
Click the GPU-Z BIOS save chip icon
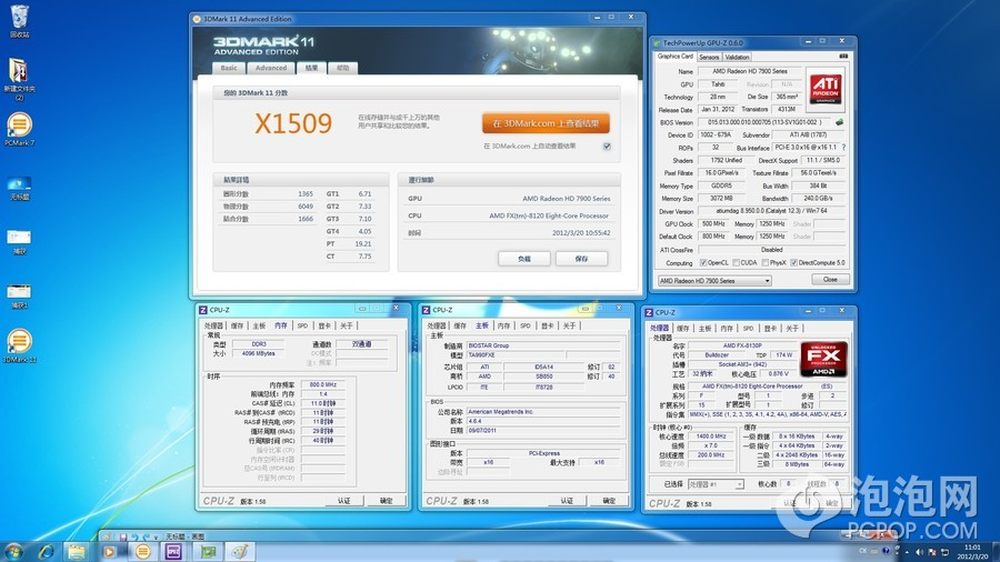839,122
